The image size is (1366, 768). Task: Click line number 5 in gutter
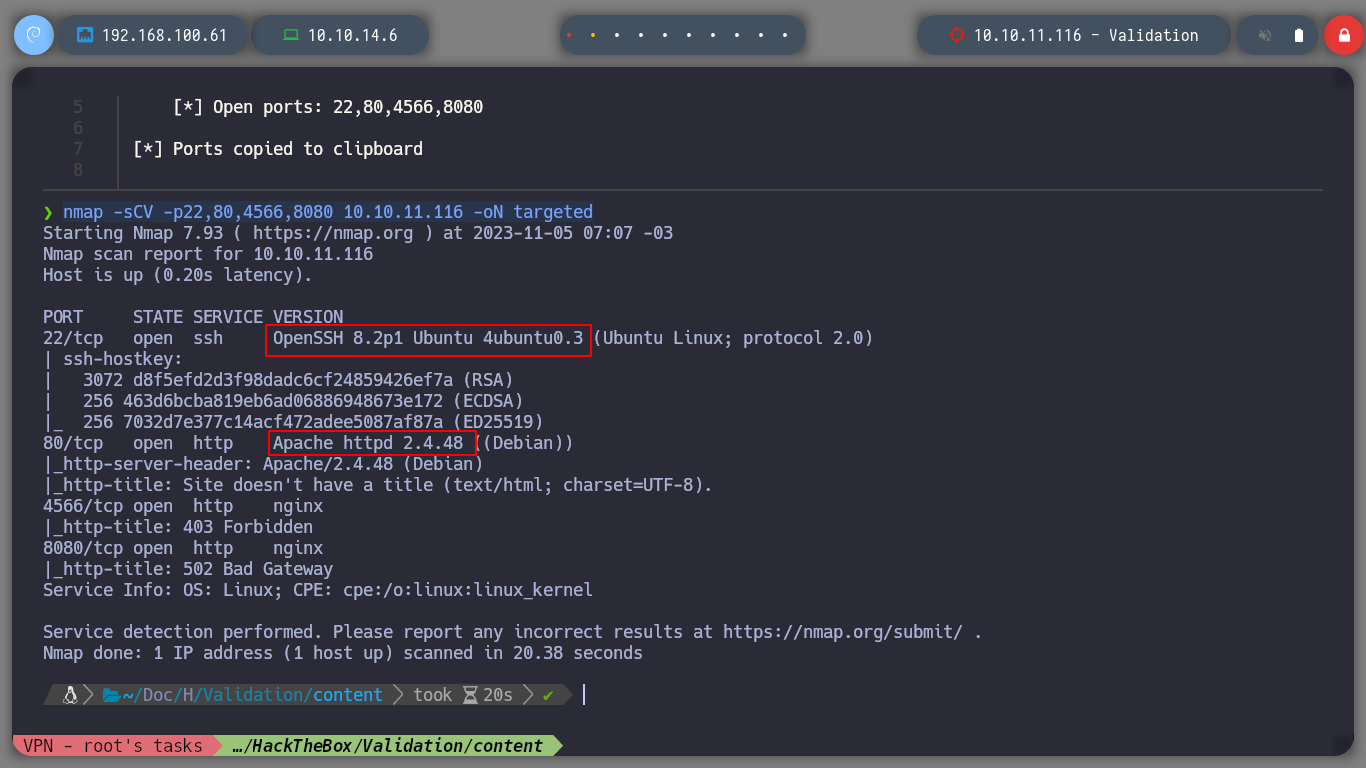click(78, 107)
